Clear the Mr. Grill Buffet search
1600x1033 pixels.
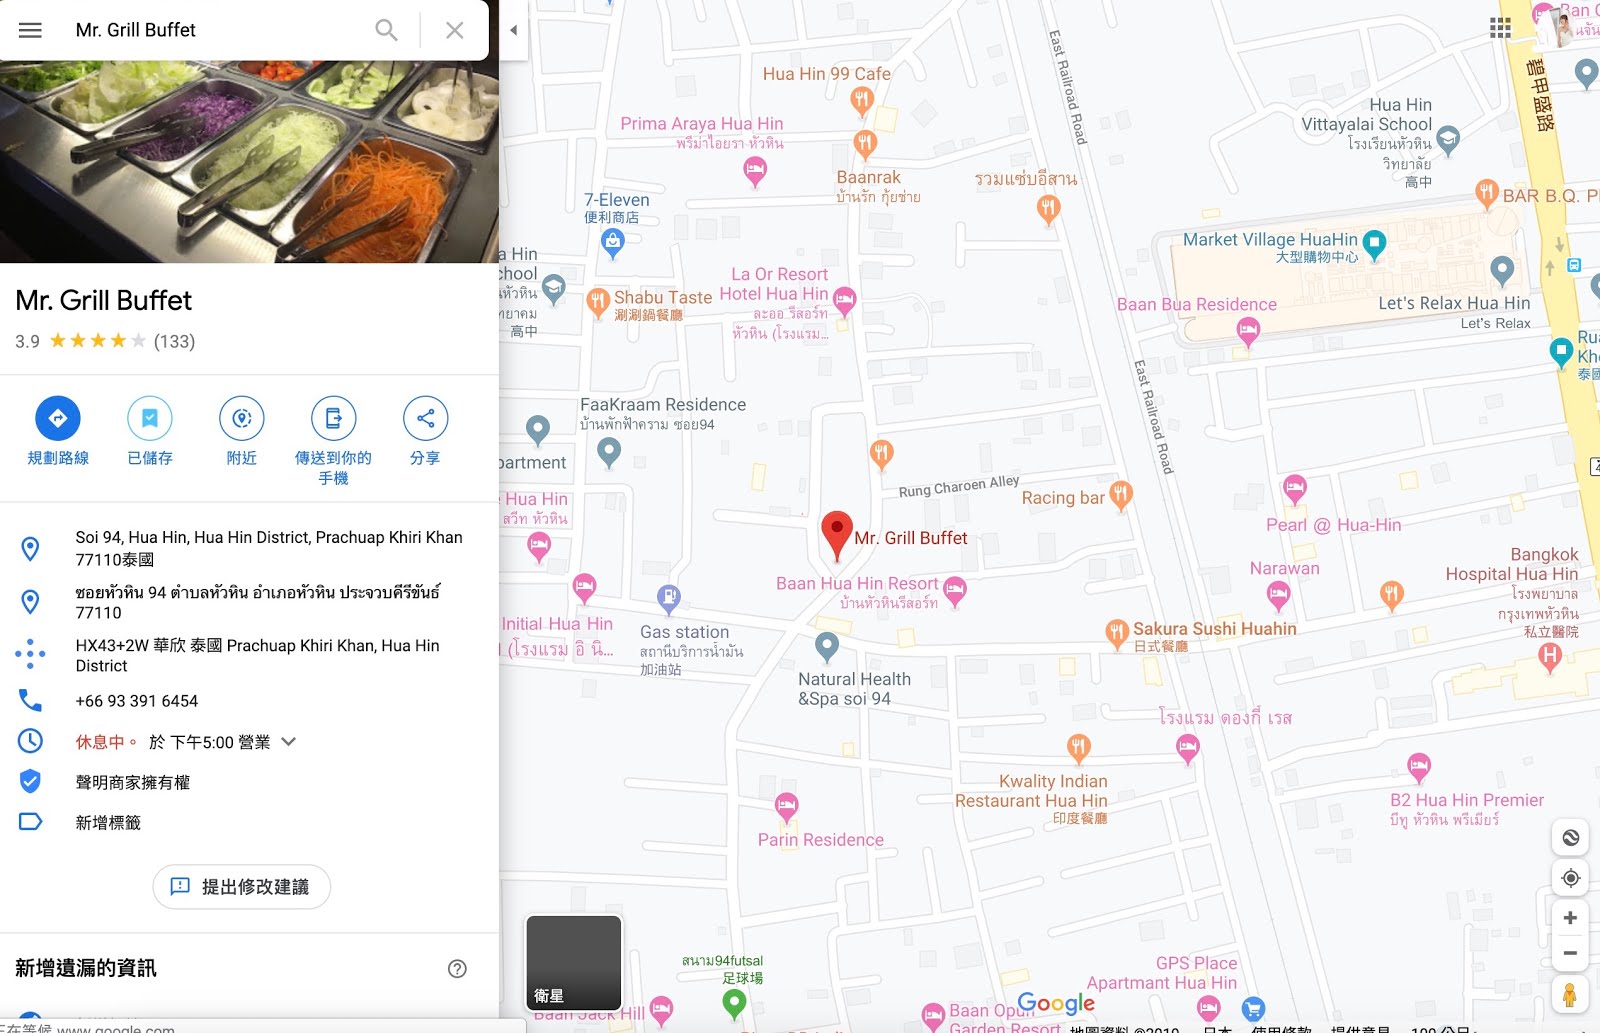pos(454,30)
